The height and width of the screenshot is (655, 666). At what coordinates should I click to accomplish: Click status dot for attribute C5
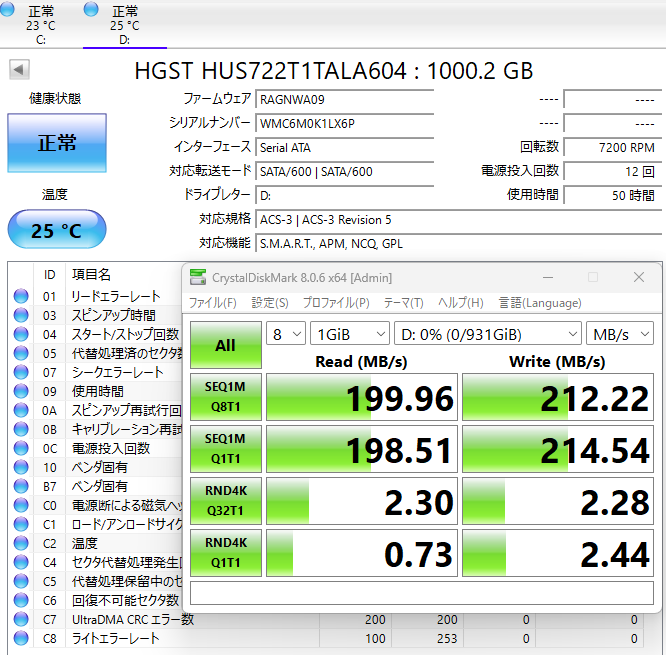pyautogui.click(x=21, y=581)
